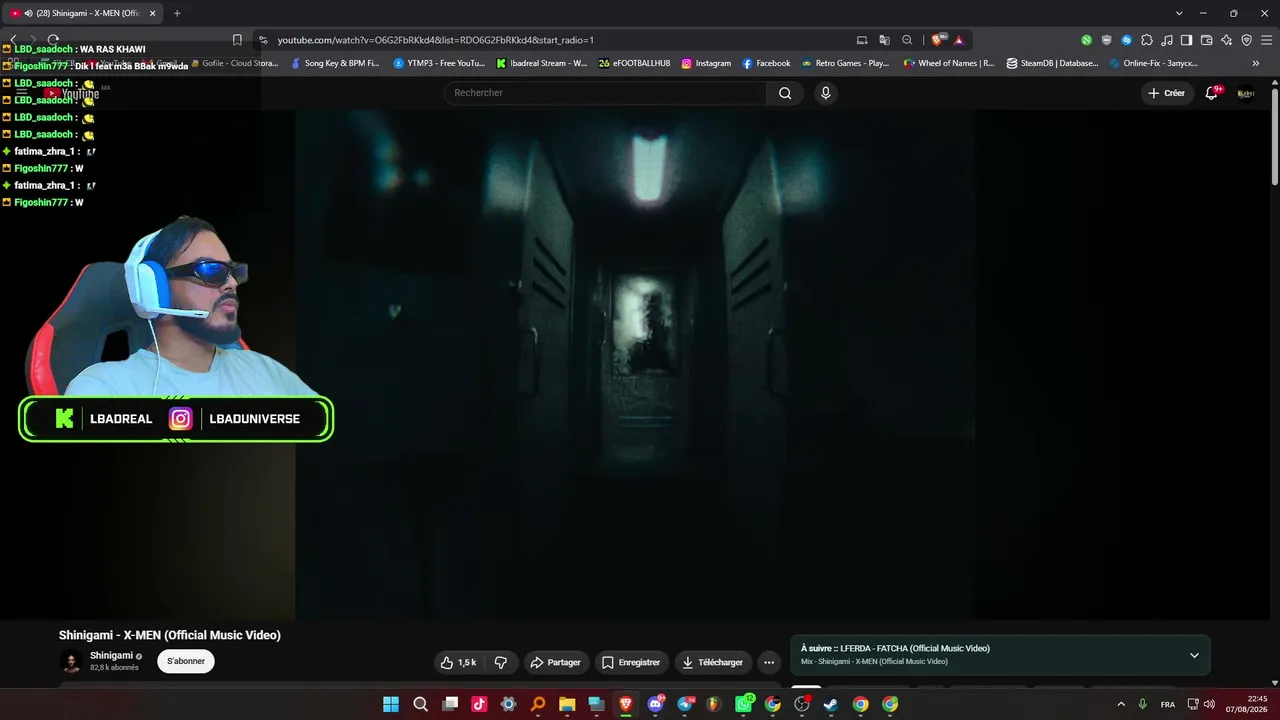The height and width of the screenshot is (720, 1280).
Task: Open Discord from the taskbar
Action: coord(656,704)
